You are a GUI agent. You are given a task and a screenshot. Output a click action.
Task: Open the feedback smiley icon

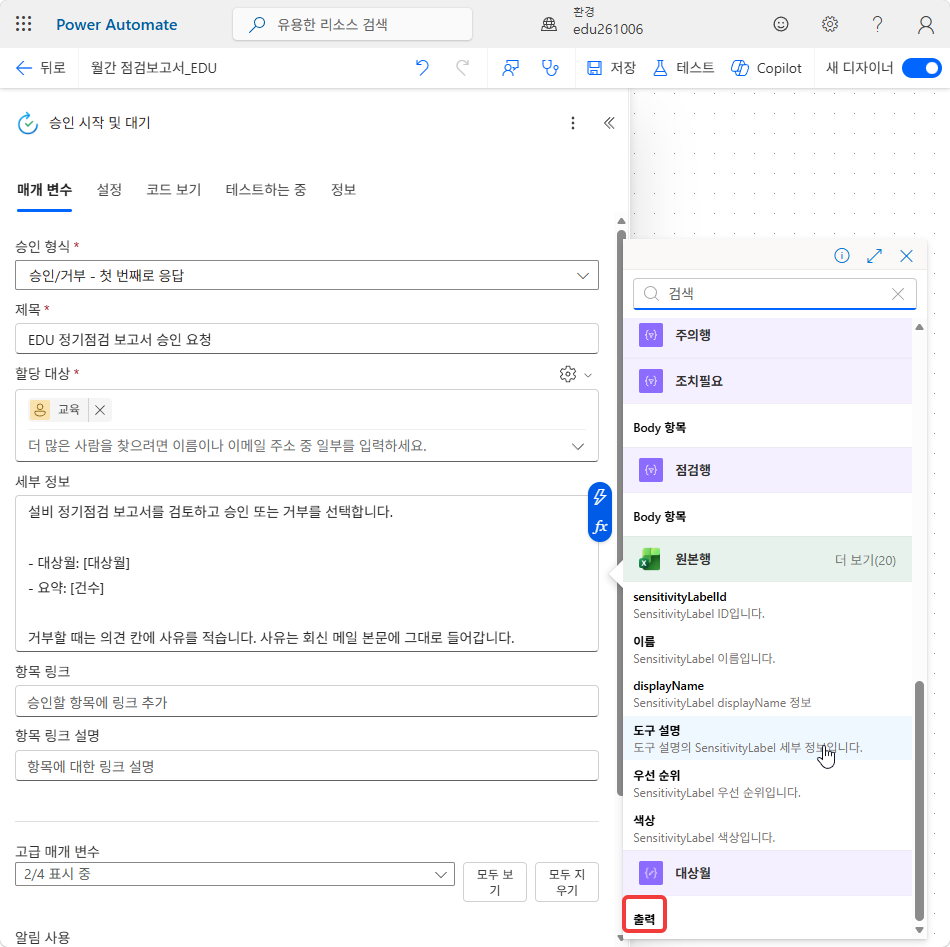point(781,24)
